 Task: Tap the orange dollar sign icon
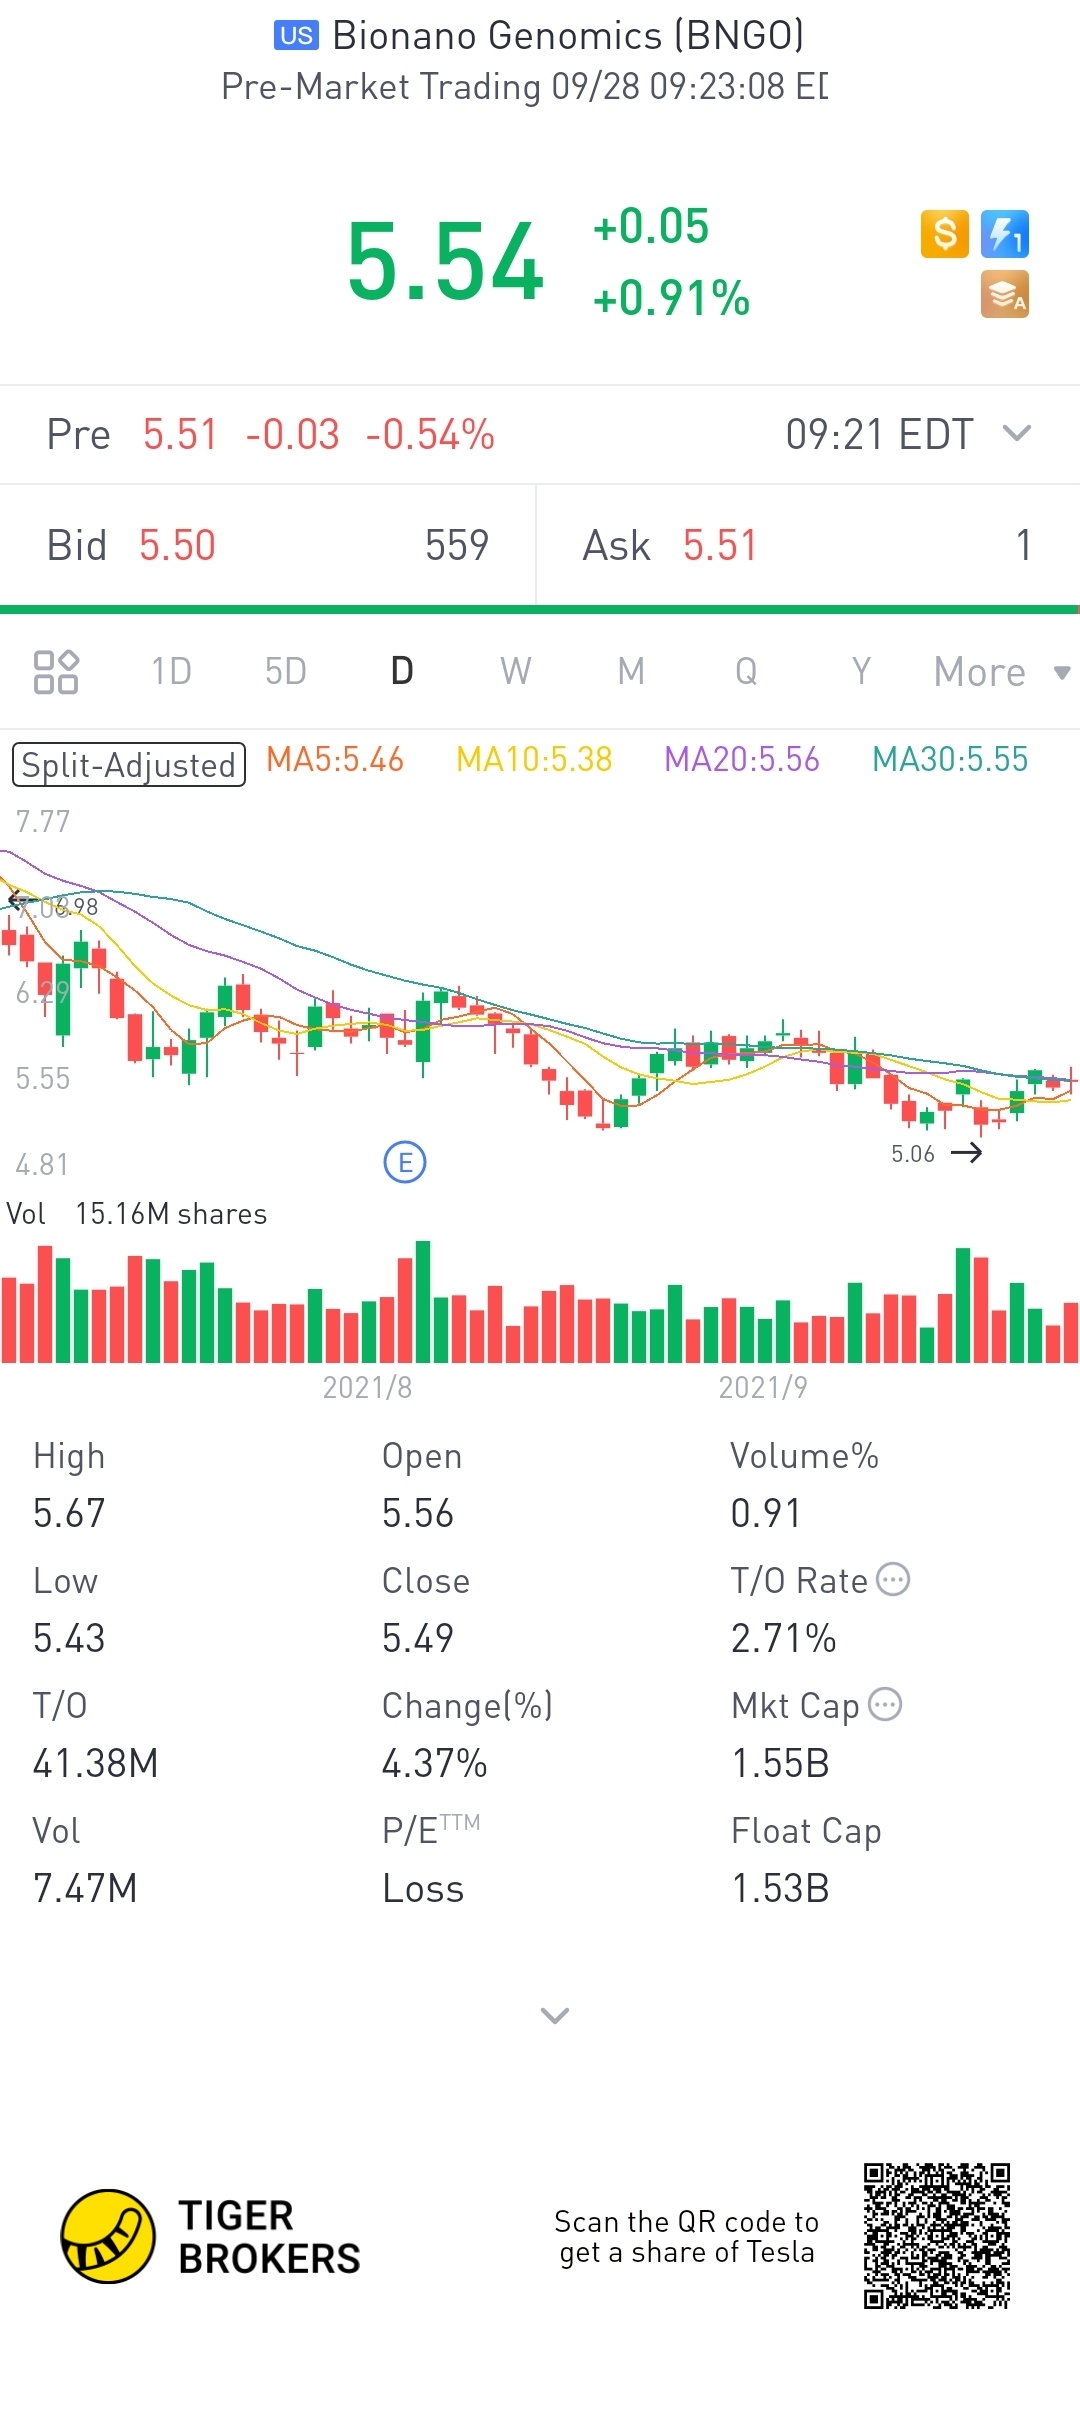tap(945, 234)
